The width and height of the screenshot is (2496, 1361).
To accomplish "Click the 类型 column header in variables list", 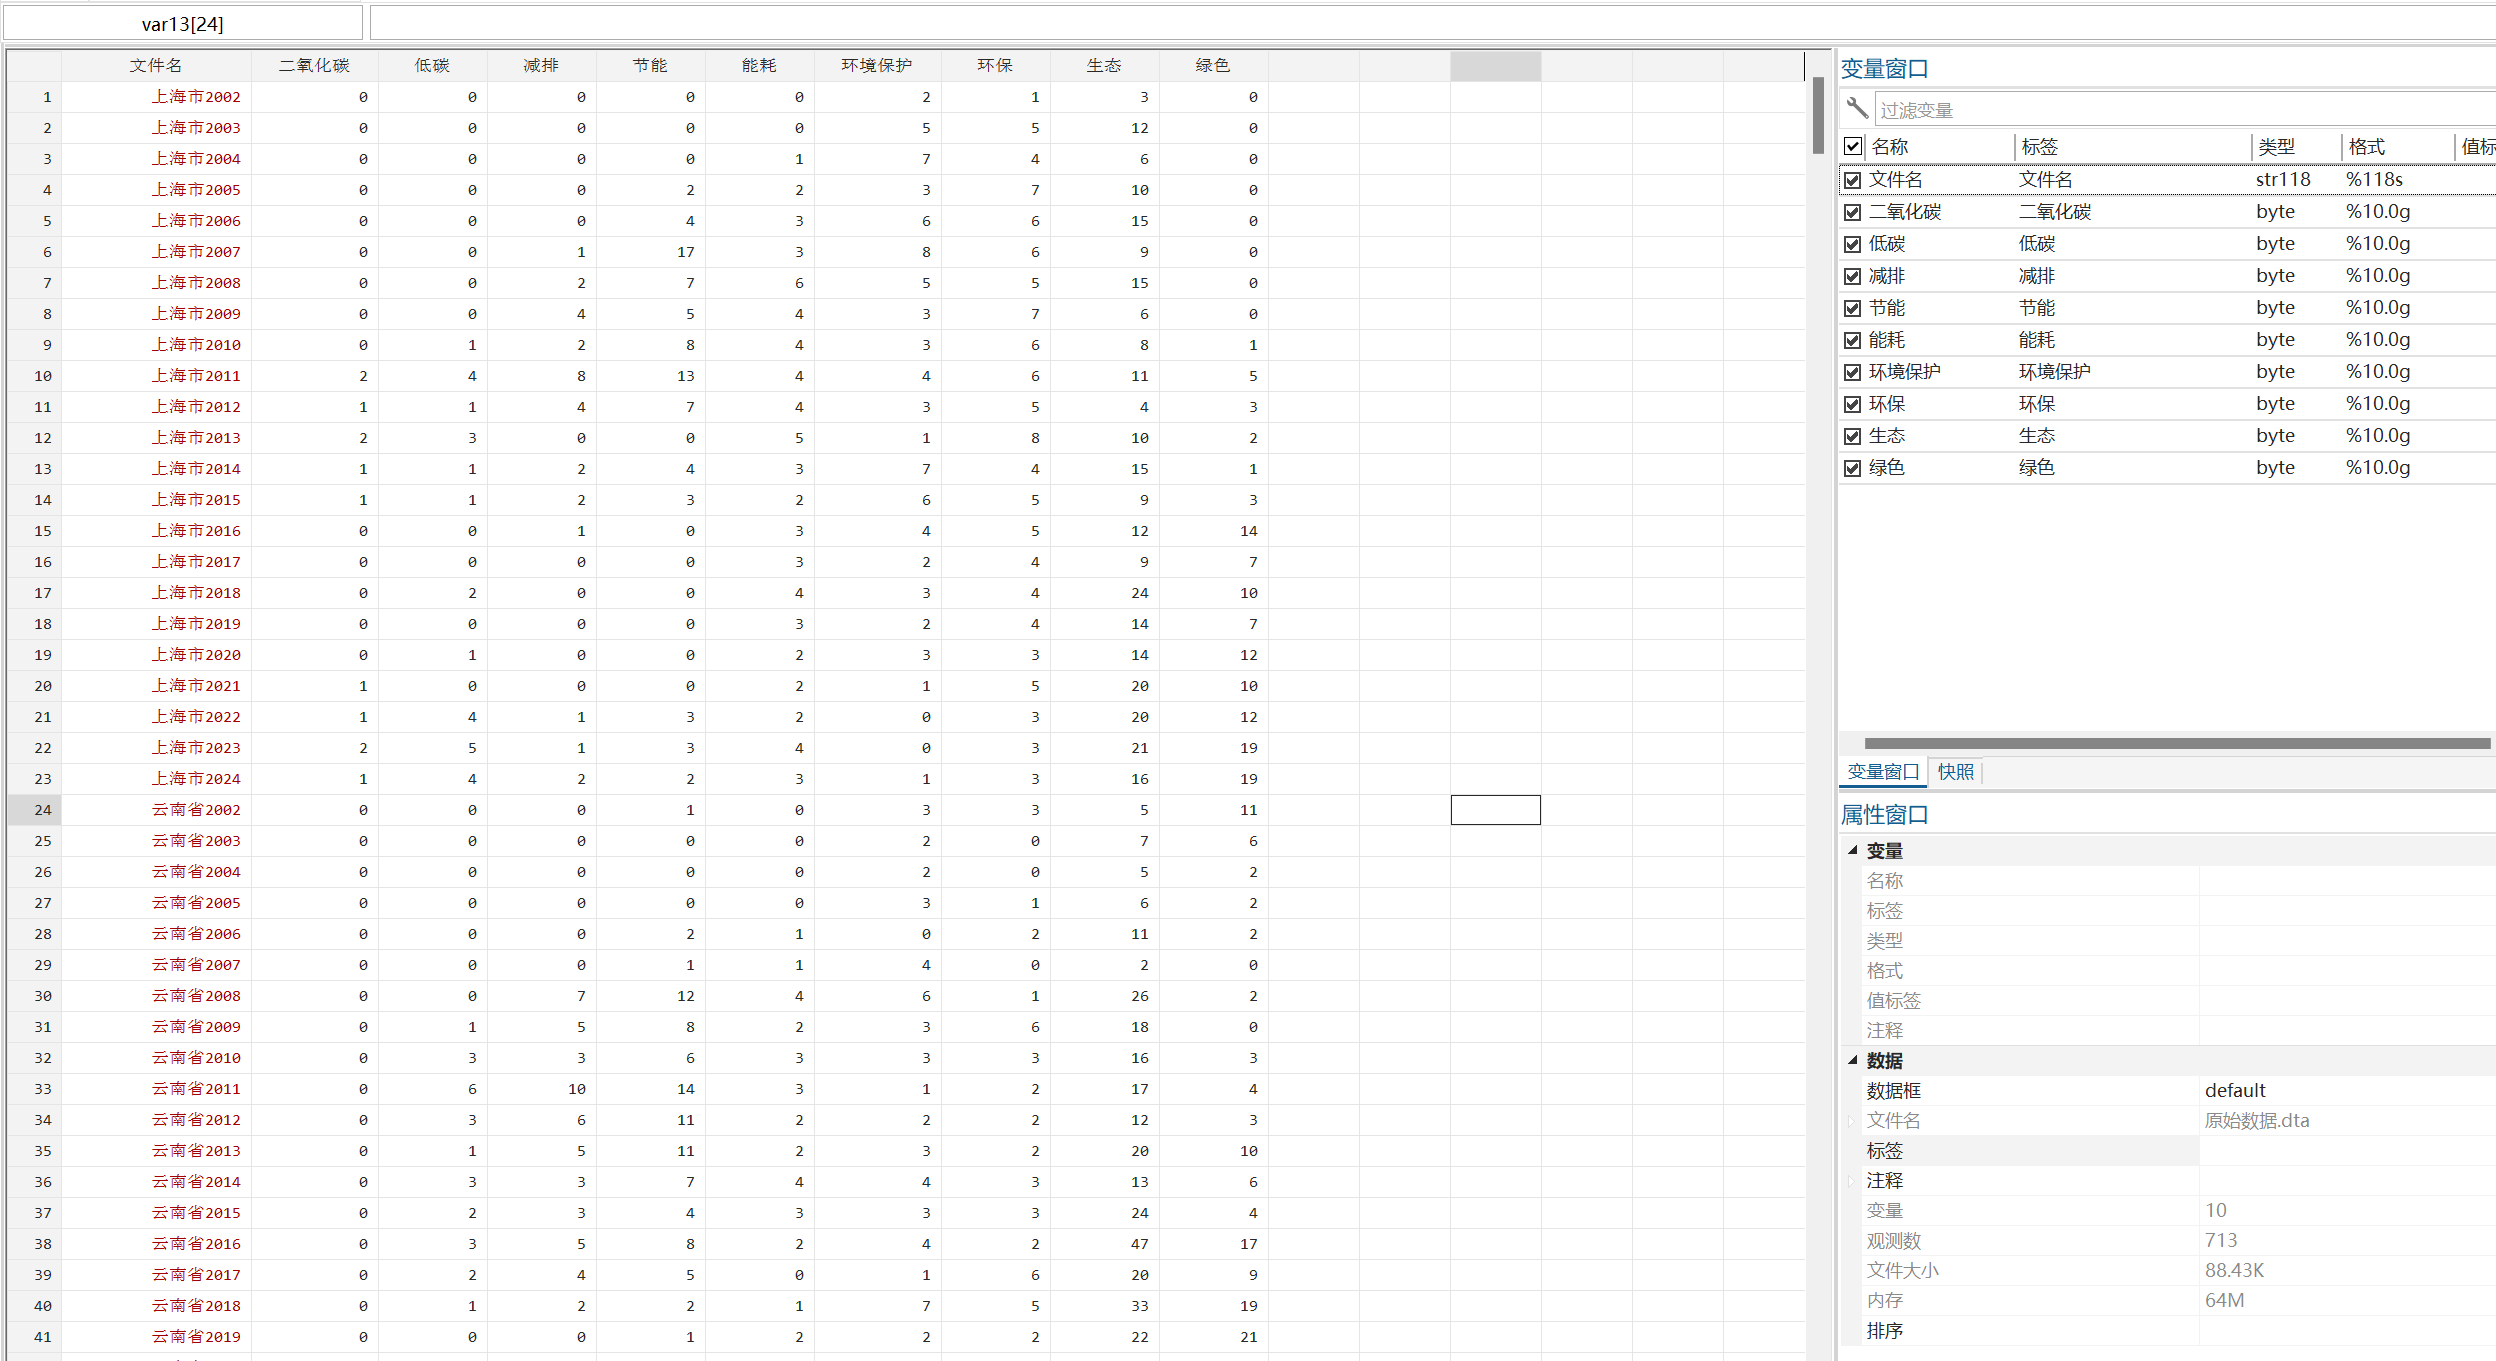I will click(x=2277, y=147).
